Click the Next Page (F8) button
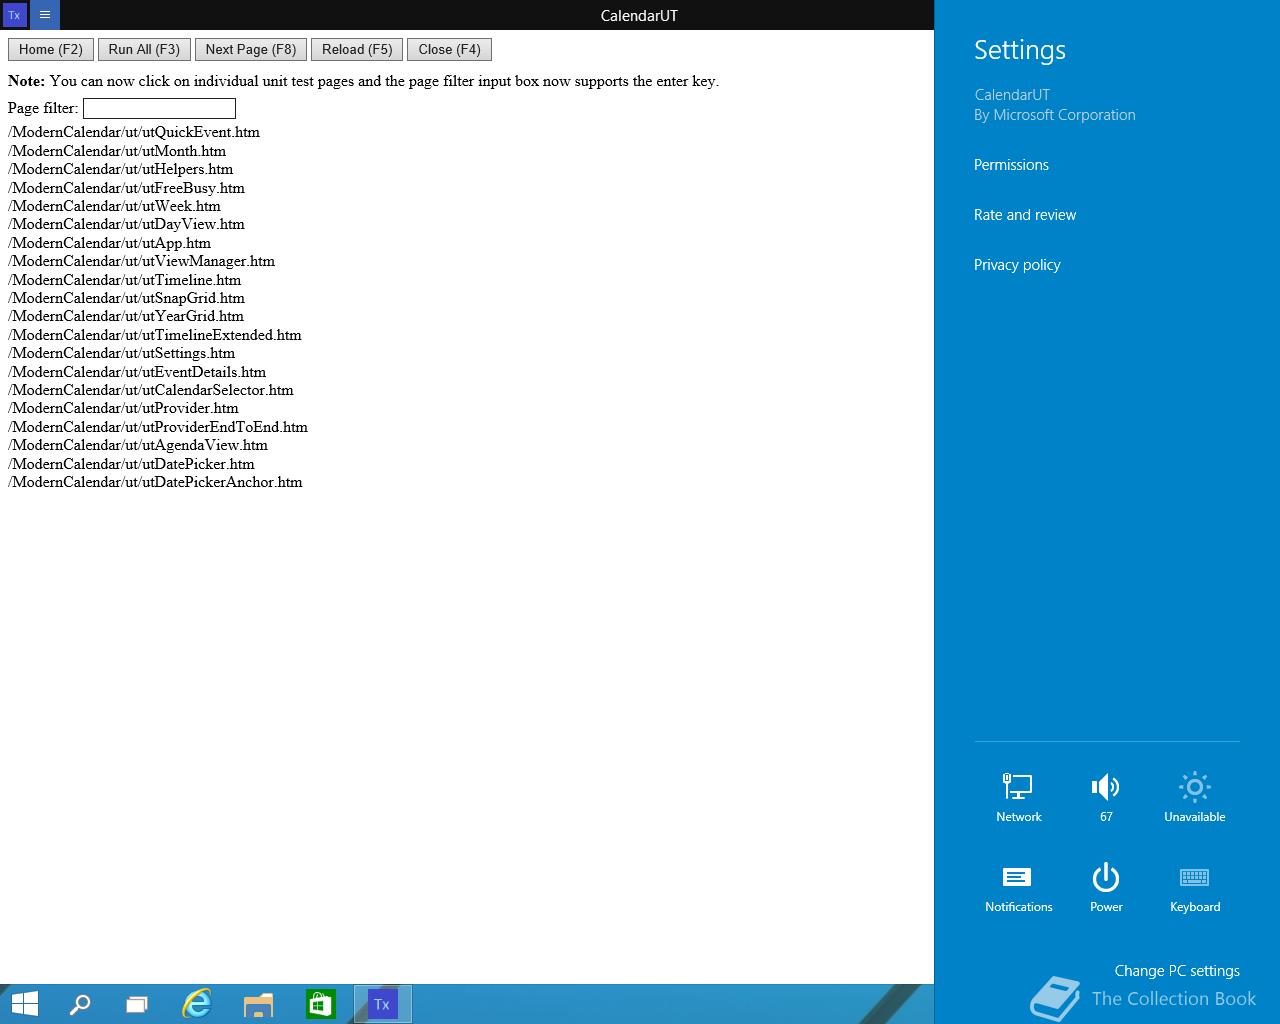 pyautogui.click(x=251, y=50)
